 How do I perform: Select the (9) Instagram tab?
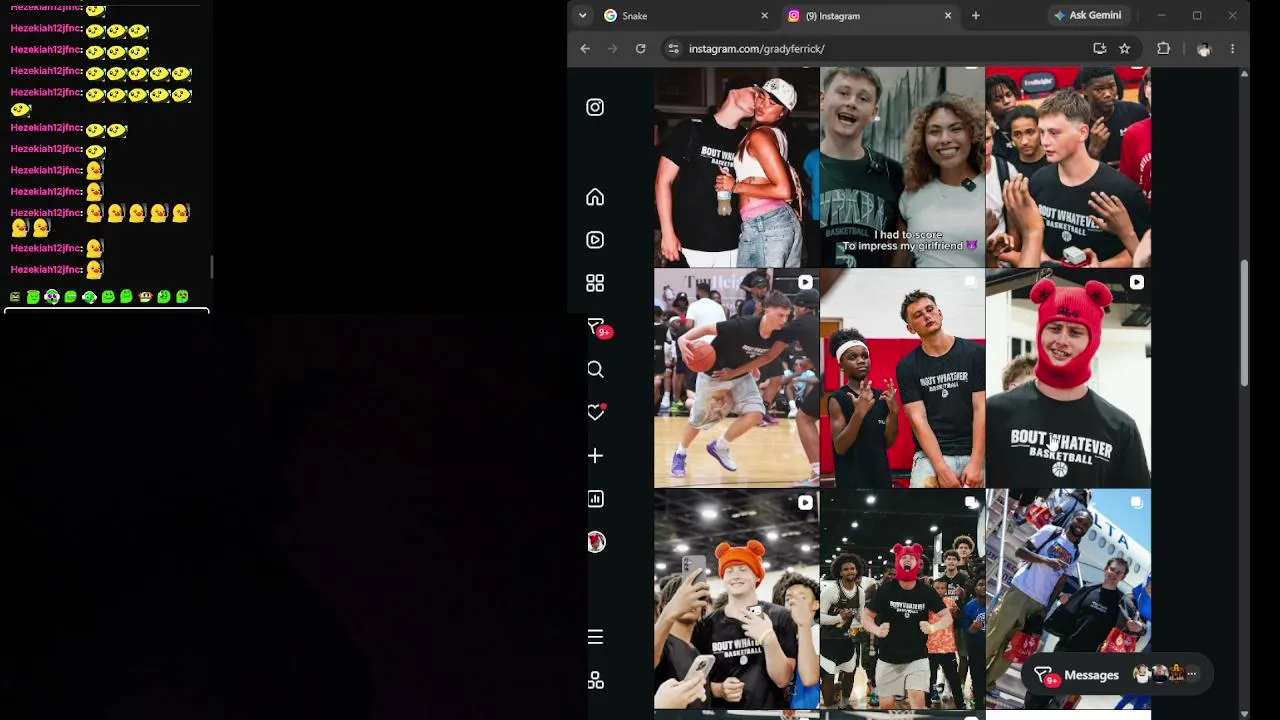(x=870, y=16)
